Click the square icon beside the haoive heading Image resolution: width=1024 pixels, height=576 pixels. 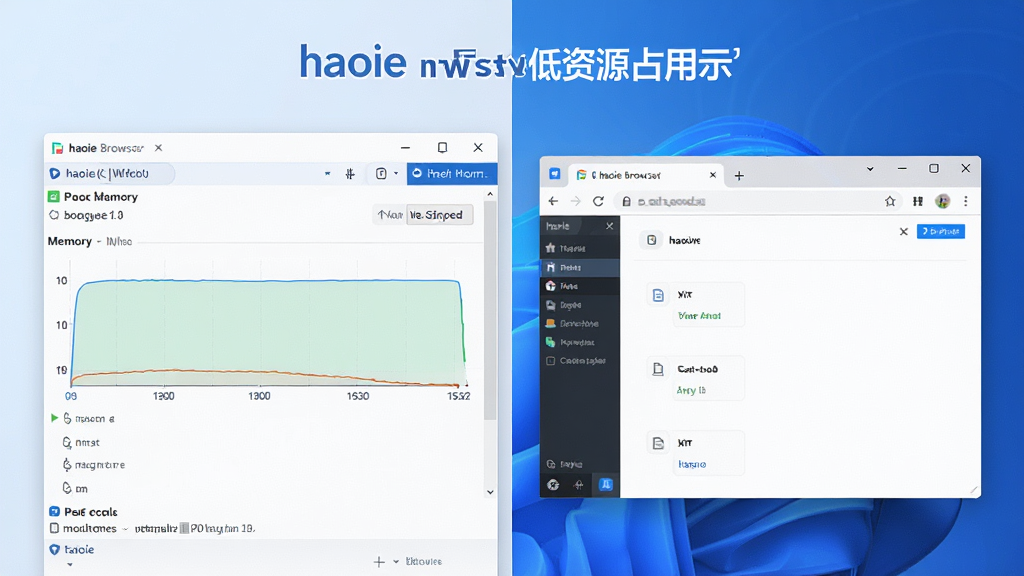[x=651, y=240]
